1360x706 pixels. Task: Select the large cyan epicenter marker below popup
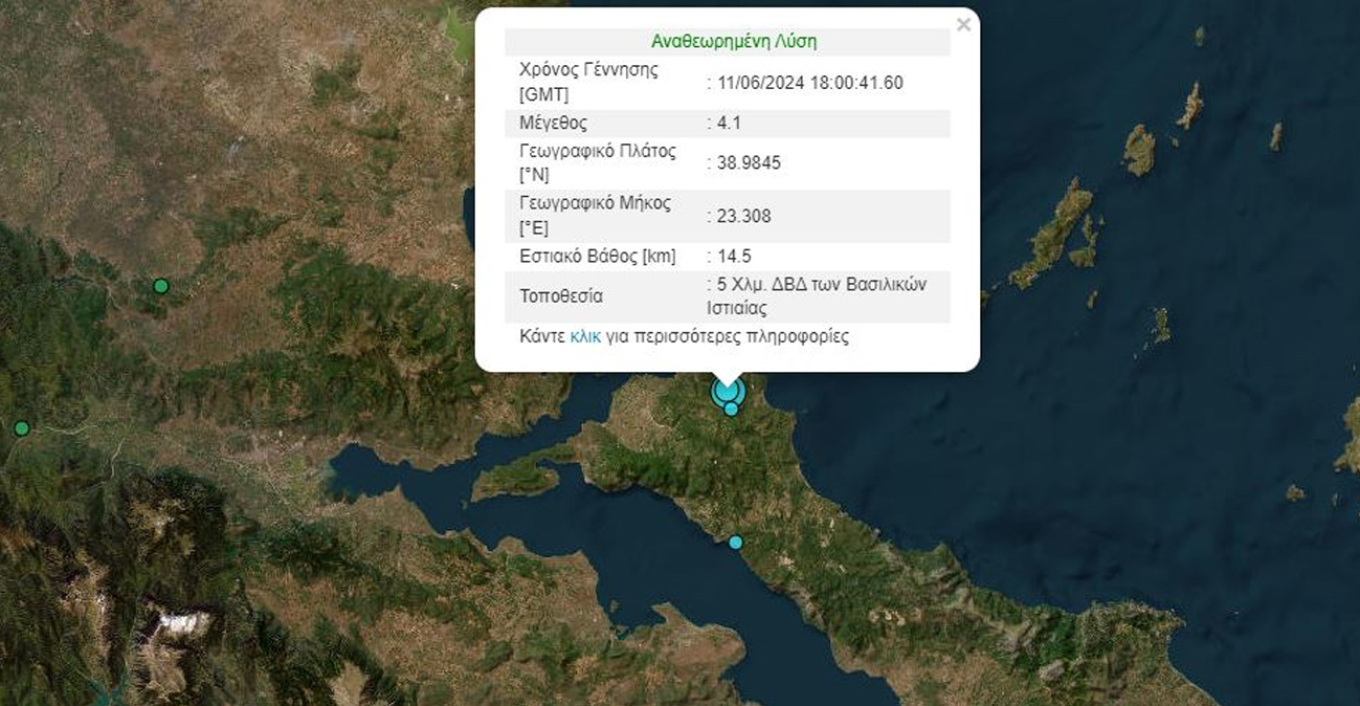coord(726,390)
